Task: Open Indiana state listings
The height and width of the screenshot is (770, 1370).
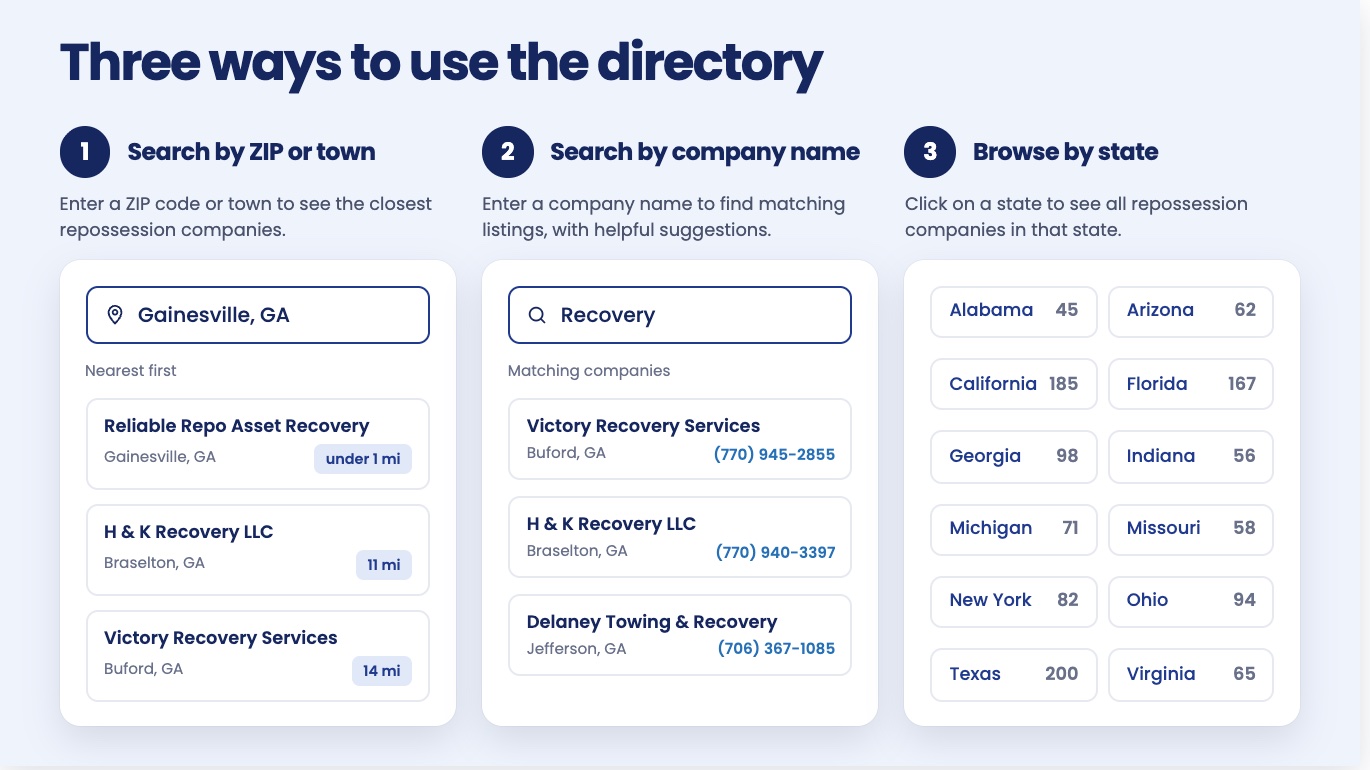Action: (1191, 456)
